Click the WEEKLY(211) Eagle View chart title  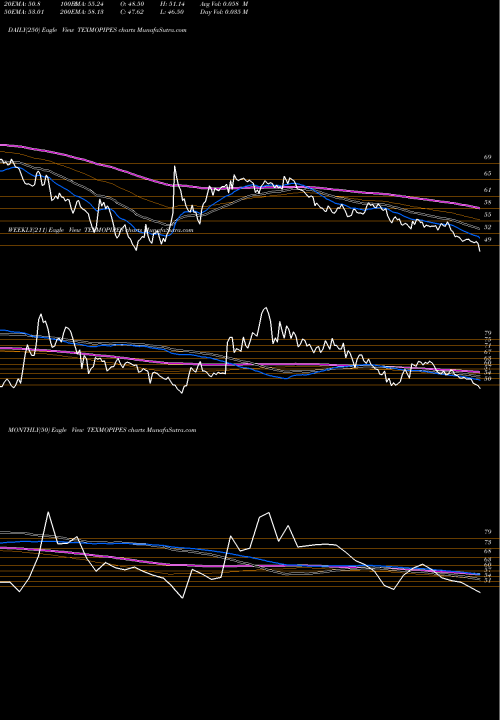pyautogui.click(x=101, y=230)
